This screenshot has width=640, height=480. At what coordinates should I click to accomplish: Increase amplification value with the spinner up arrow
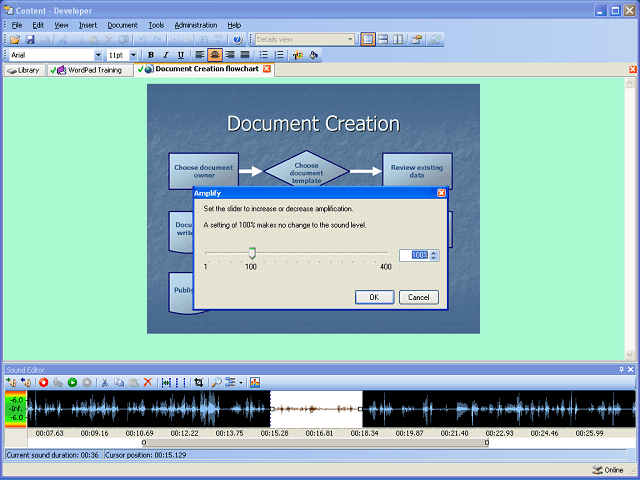click(x=434, y=252)
